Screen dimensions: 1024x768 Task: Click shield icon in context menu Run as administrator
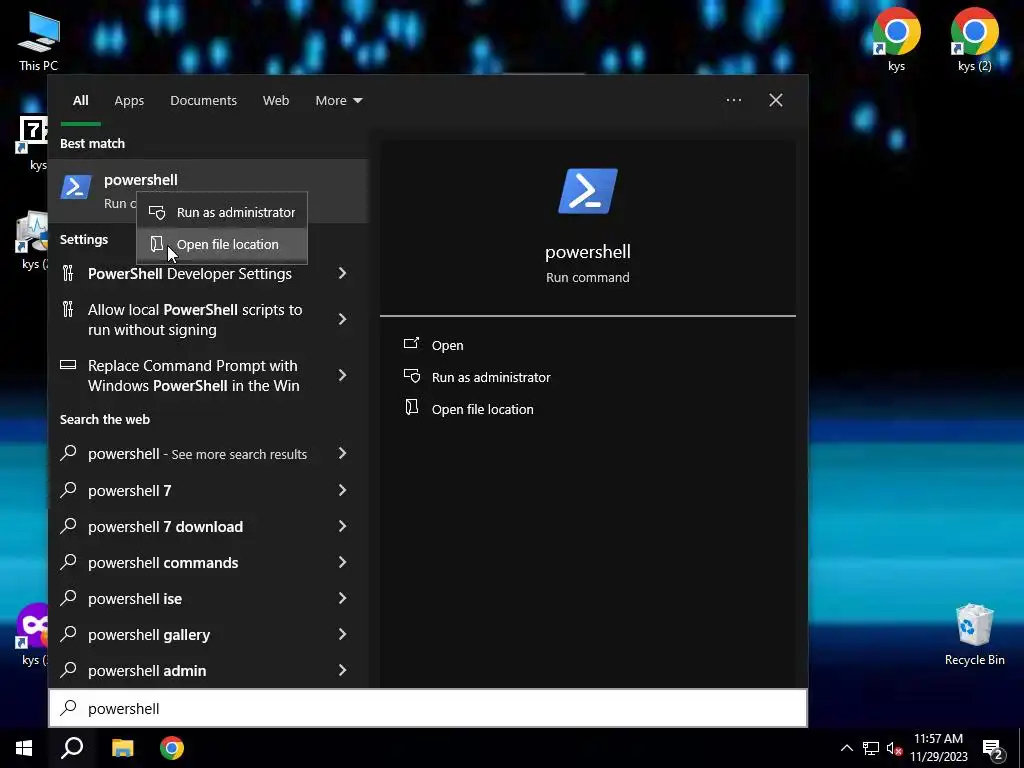[x=157, y=212]
